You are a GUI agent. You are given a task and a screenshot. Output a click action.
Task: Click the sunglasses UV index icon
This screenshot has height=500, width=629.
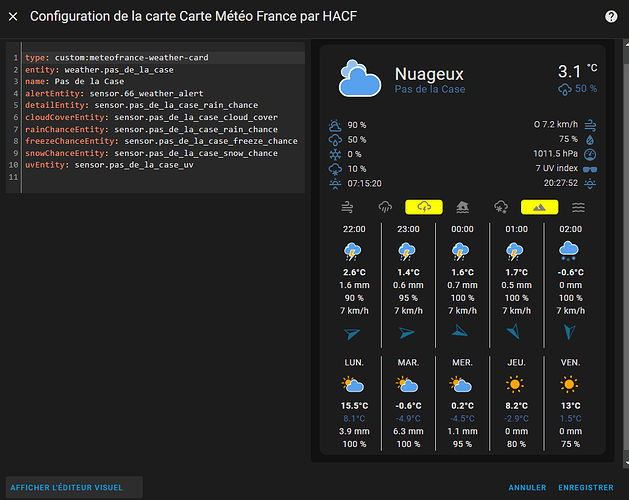(x=590, y=169)
